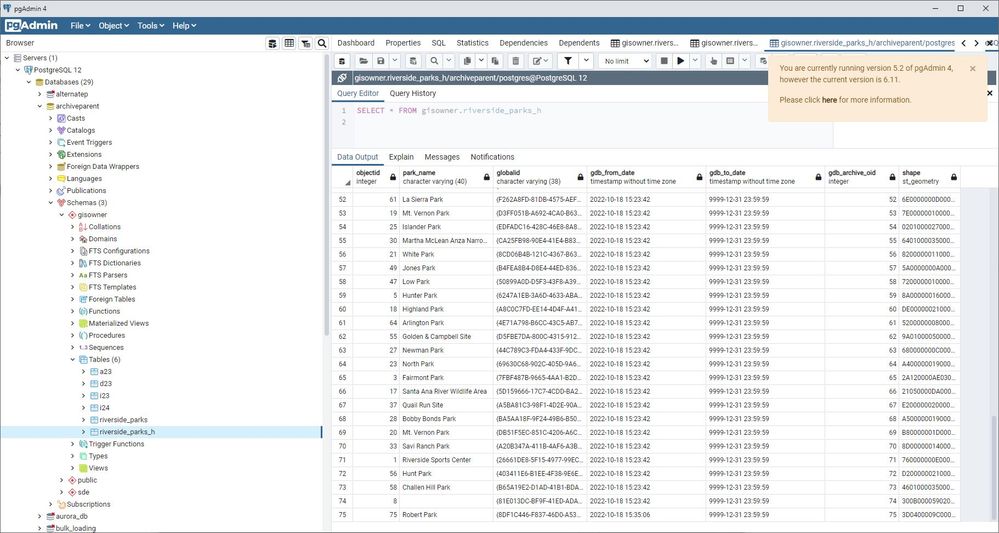This screenshot has width=999, height=533.
Task: Click the pgAdmin logo
Action: point(31,25)
